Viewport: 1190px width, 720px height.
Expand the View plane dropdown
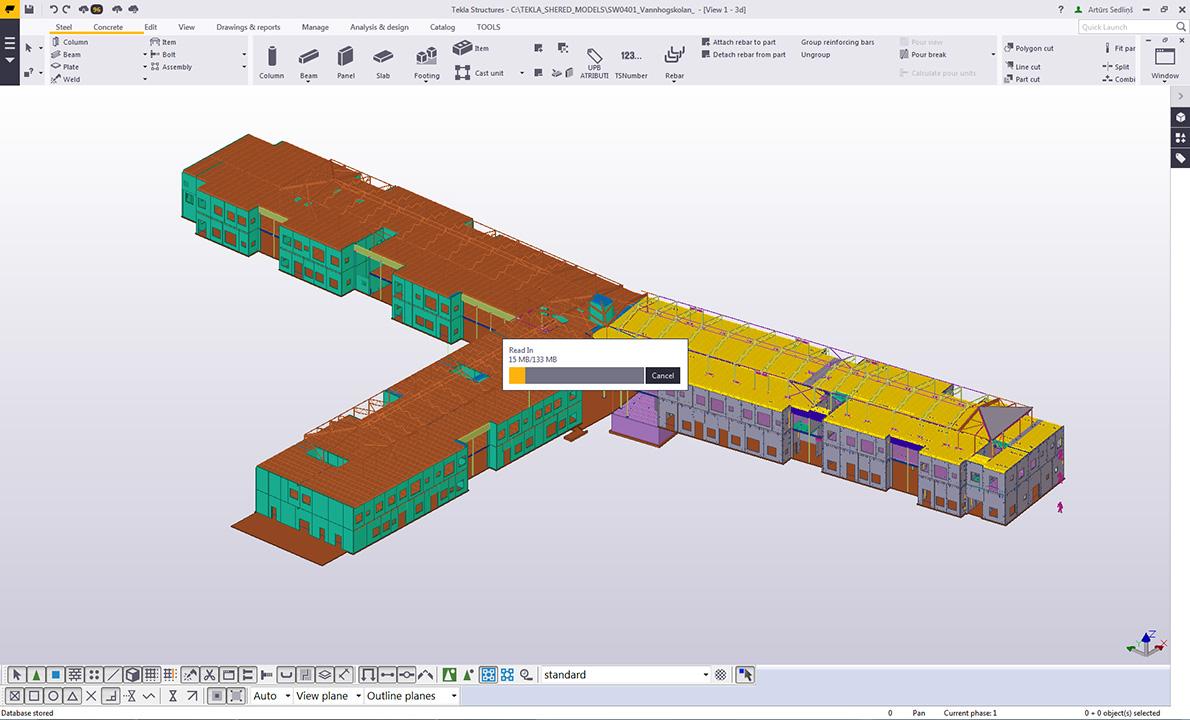[x=358, y=696]
